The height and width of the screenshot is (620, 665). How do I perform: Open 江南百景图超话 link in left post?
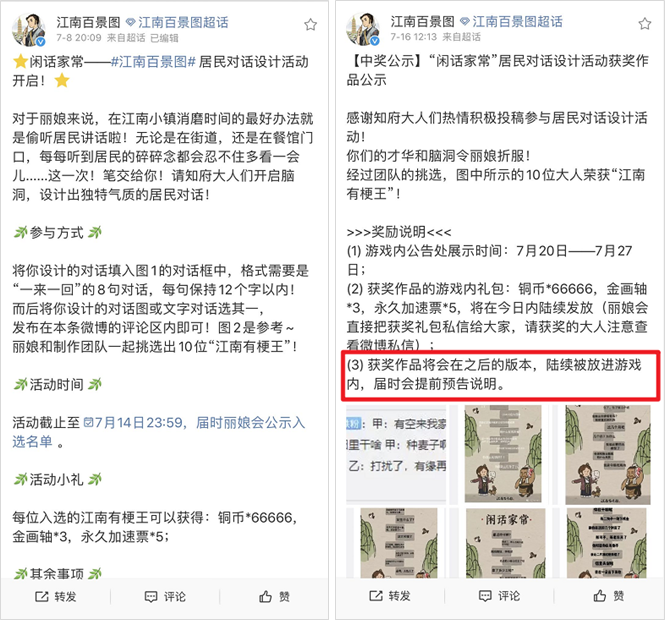(x=178, y=22)
